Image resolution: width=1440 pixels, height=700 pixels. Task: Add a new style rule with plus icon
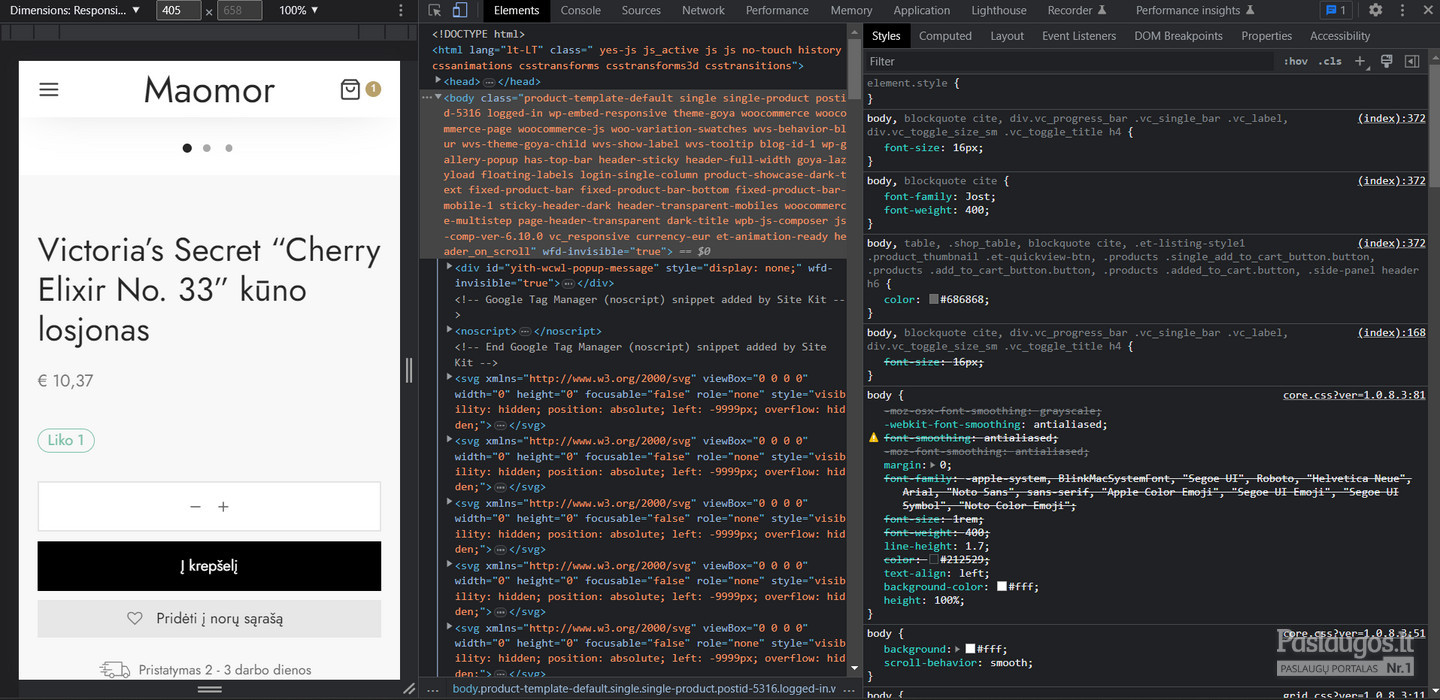click(x=1360, y=61)
